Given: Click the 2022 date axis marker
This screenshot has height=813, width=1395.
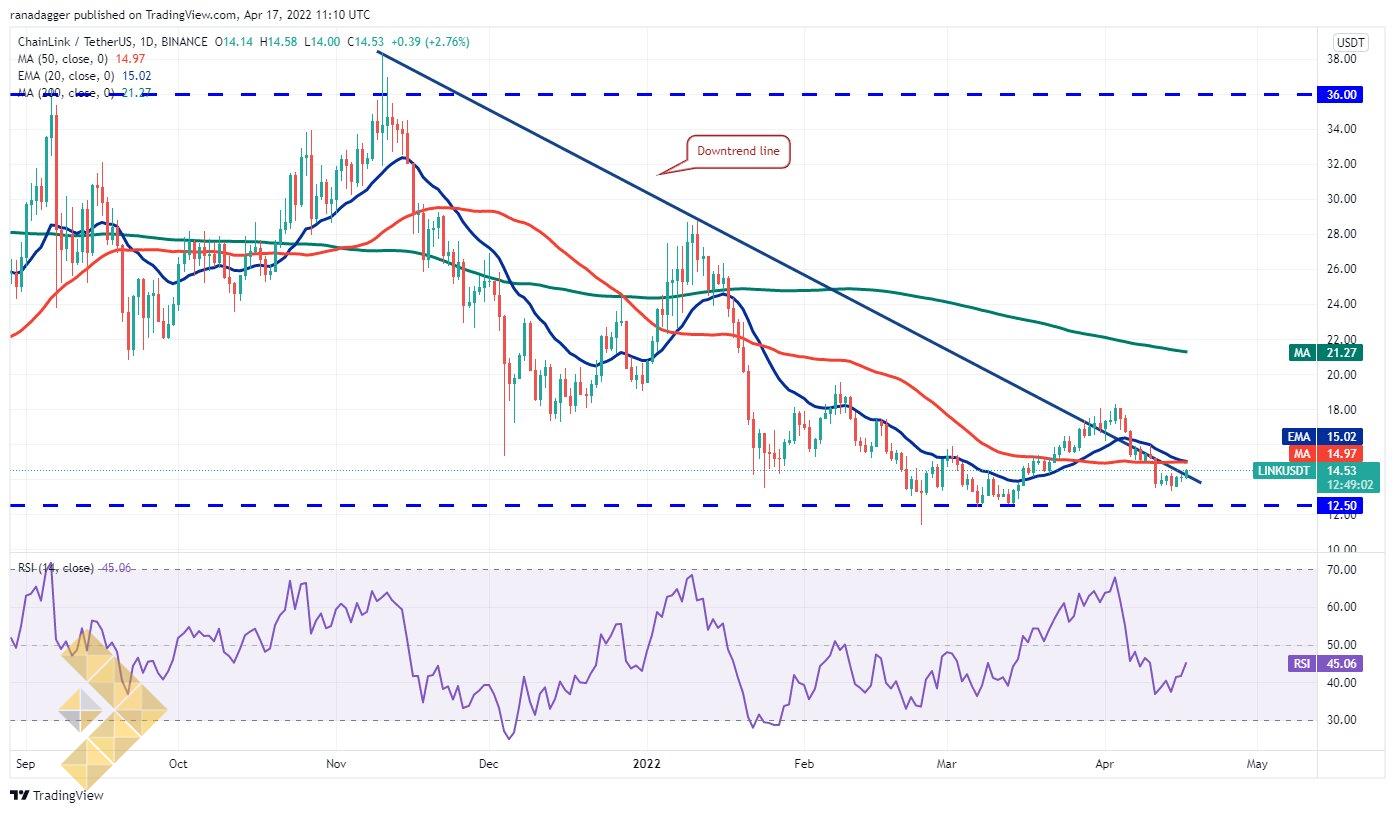Looking at the screenshot, I should pyautogui.click(x=643, y=763).
